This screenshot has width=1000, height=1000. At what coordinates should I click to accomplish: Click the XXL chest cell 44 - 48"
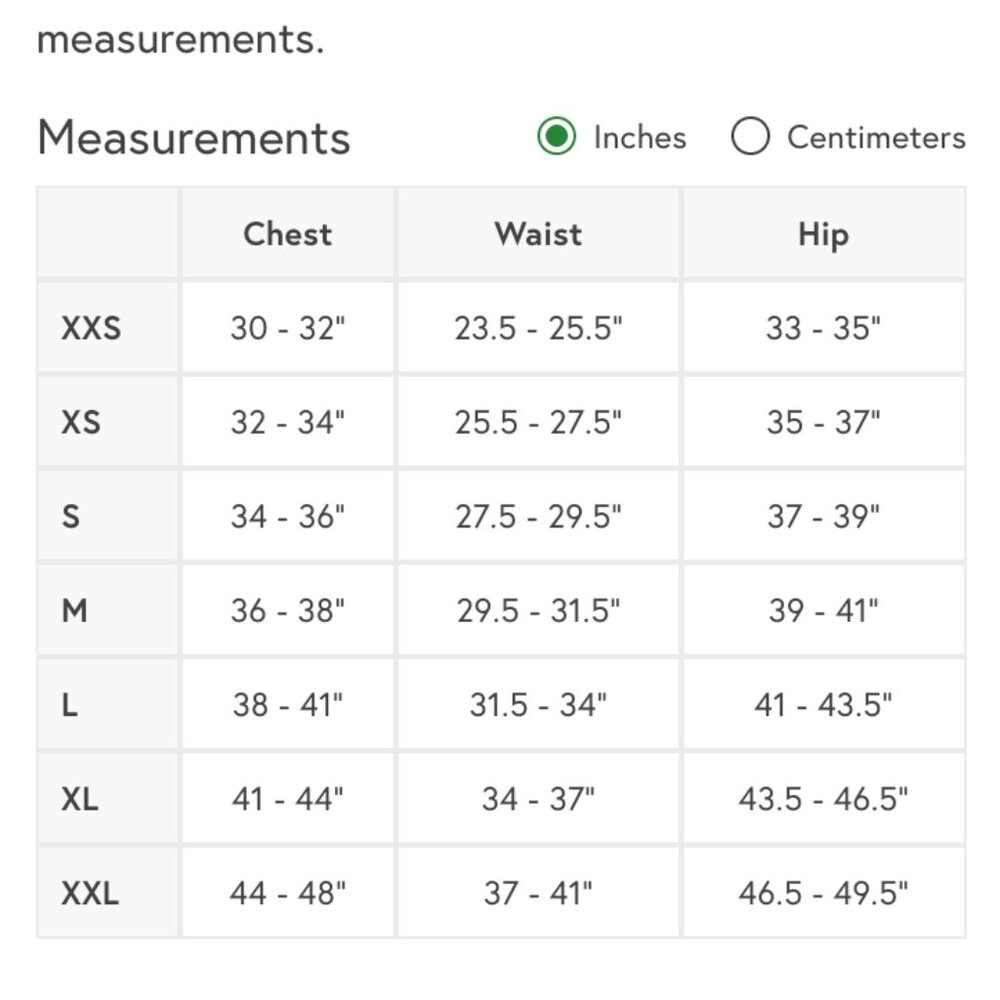point(288,893)
